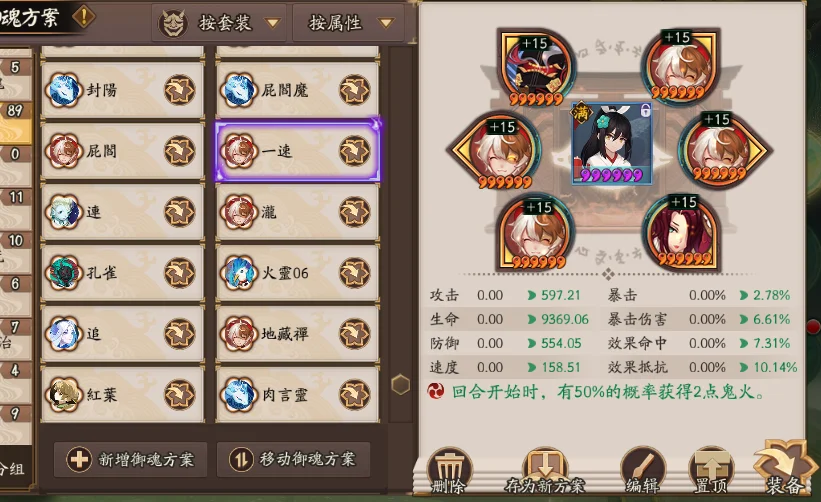Click the equip icon on the 封陽 preset
821x502 pixels.
pos(180,90)
